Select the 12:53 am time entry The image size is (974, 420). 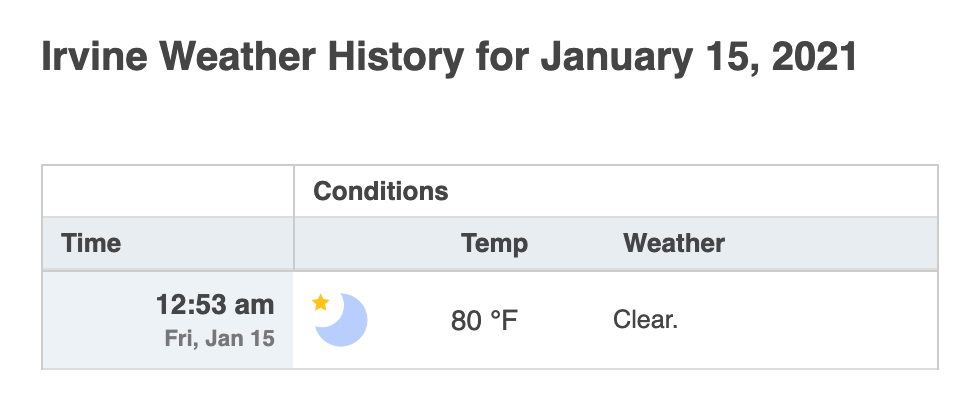tap(215, 305)
